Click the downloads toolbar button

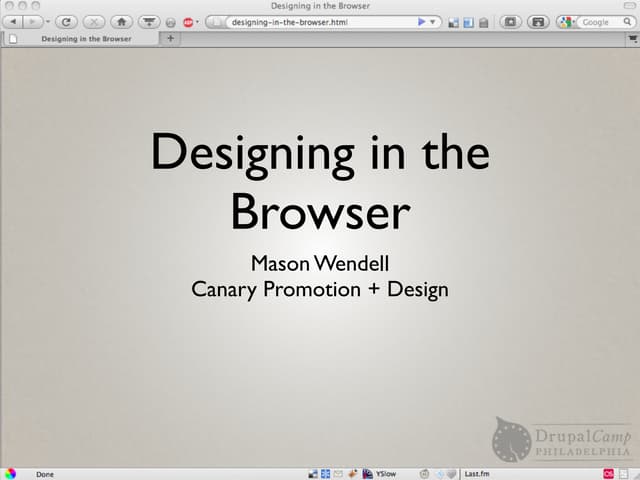pyautogui.click(x=148, y=21)
